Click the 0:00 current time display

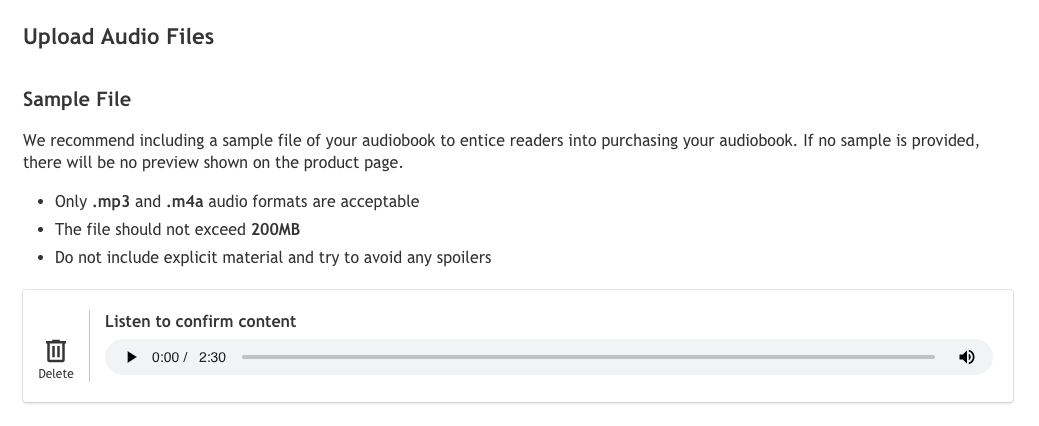pyautogui.click(x=165, y=357)
